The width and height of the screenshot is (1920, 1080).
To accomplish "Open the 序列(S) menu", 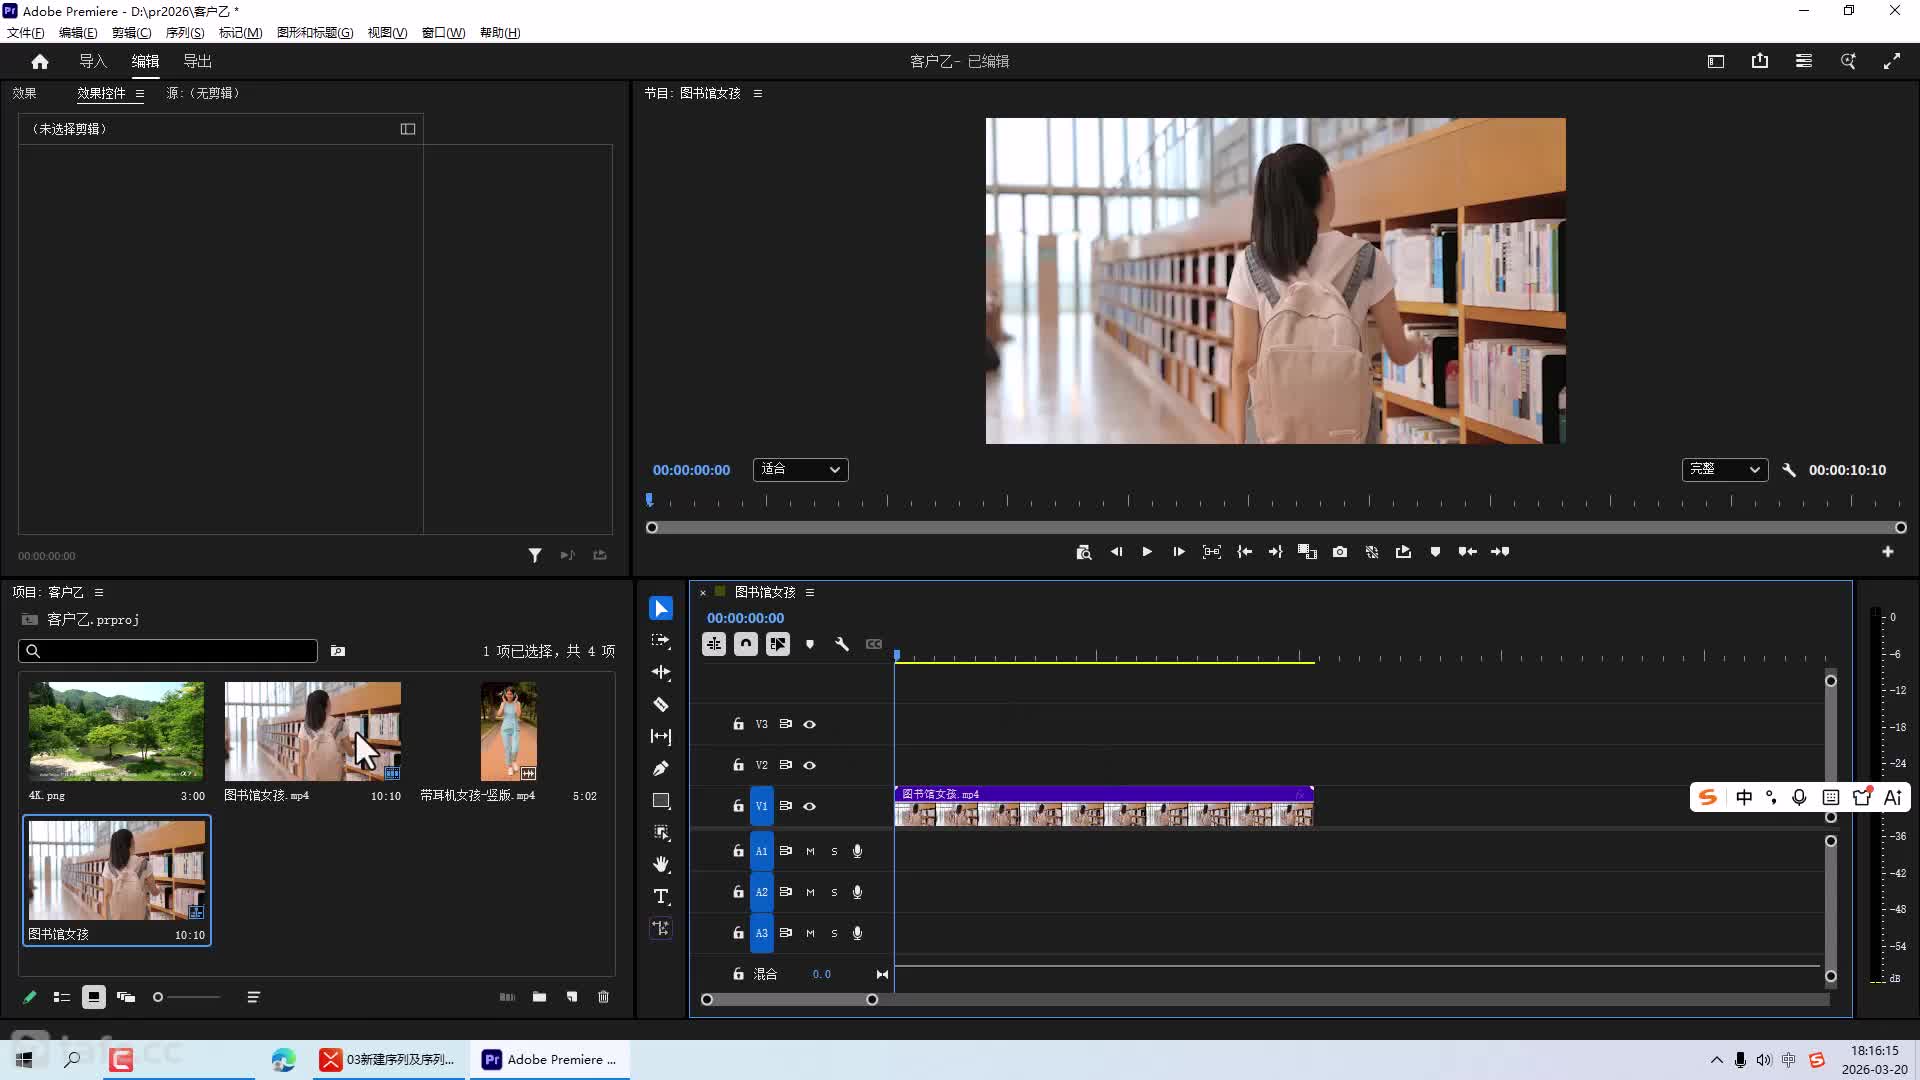I will [x=184, y=32].
